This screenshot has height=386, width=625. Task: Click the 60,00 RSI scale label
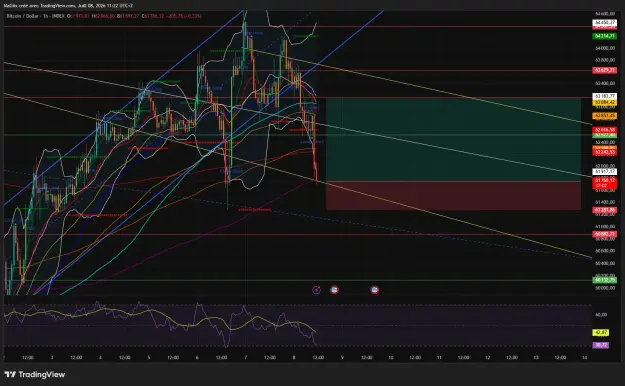pyautogui.click(x=601, y=315)
